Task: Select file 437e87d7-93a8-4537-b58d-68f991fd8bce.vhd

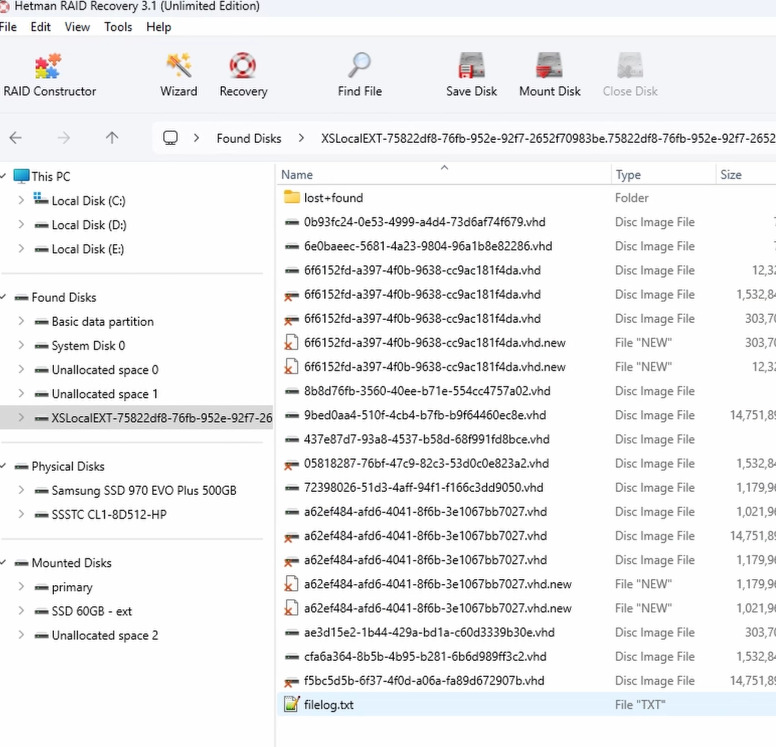Action: click(x=427, y=439)
